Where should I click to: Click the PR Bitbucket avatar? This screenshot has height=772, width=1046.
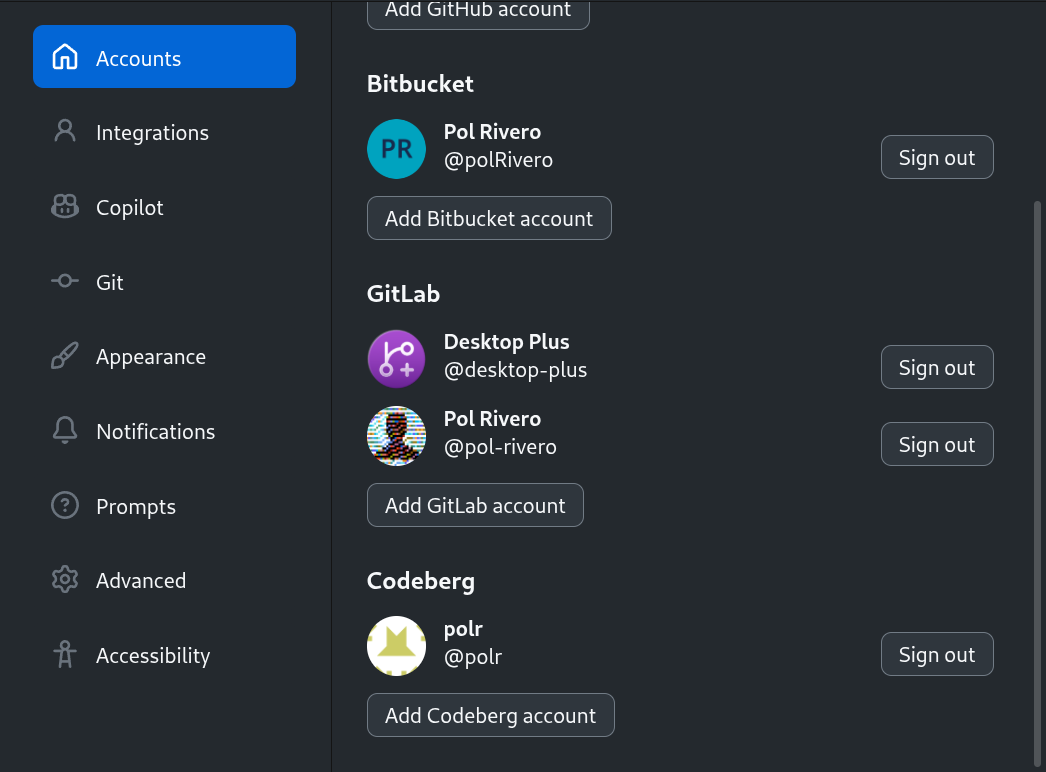pyautogui.click(x=396, y=149)
